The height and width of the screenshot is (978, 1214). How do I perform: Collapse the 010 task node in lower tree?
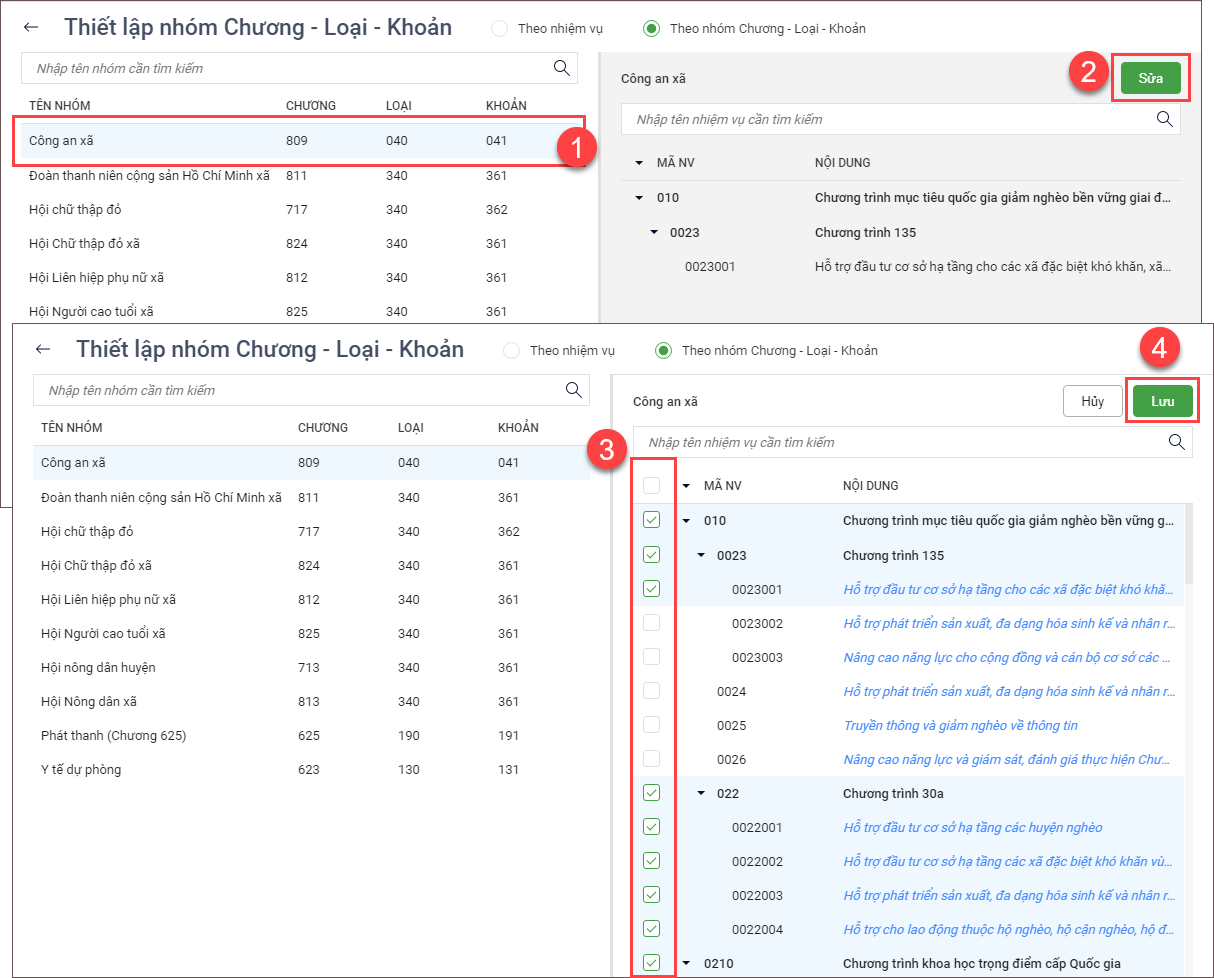coord(686,520)
